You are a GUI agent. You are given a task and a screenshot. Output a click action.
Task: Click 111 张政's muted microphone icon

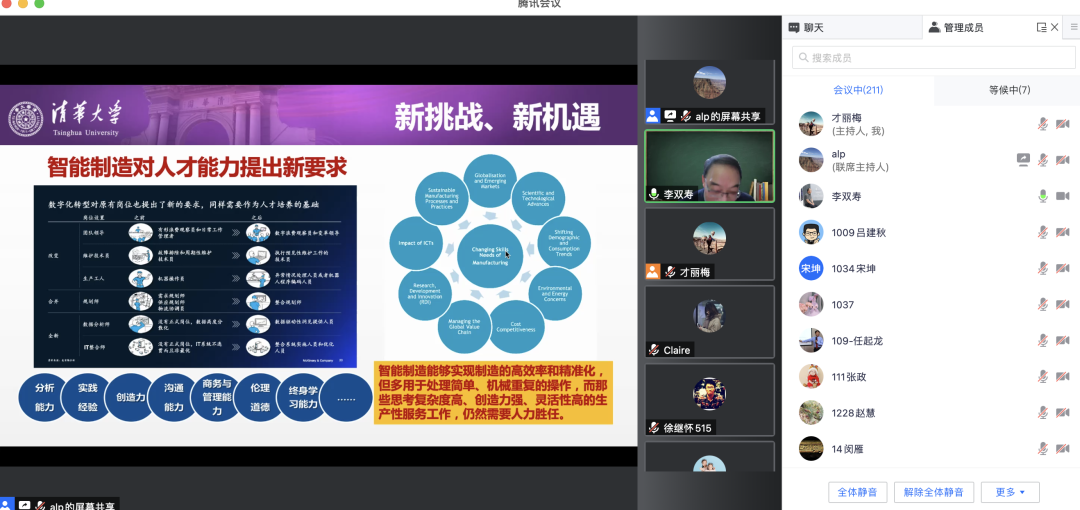click(1043, 376)
